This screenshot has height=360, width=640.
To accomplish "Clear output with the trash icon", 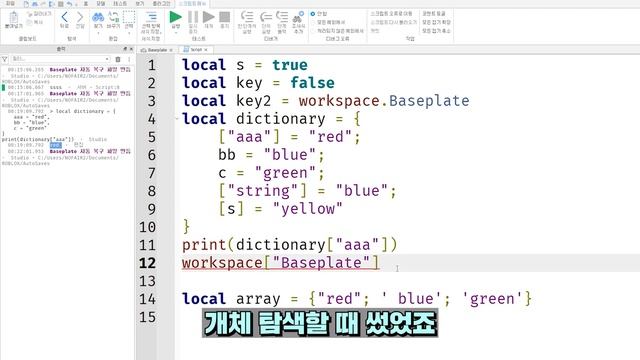I will (118, 59).
